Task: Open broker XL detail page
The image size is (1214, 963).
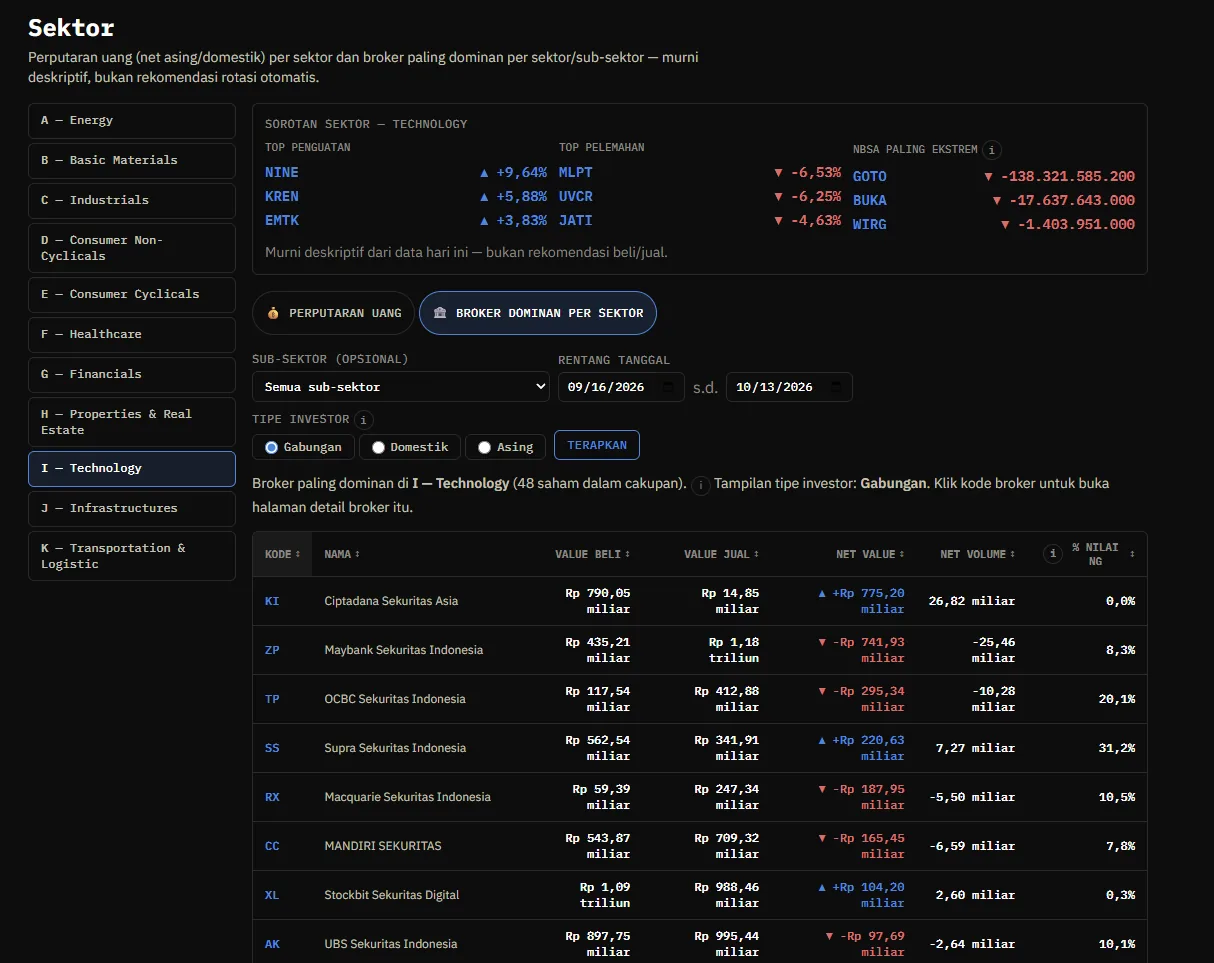Action: [272, 895]
